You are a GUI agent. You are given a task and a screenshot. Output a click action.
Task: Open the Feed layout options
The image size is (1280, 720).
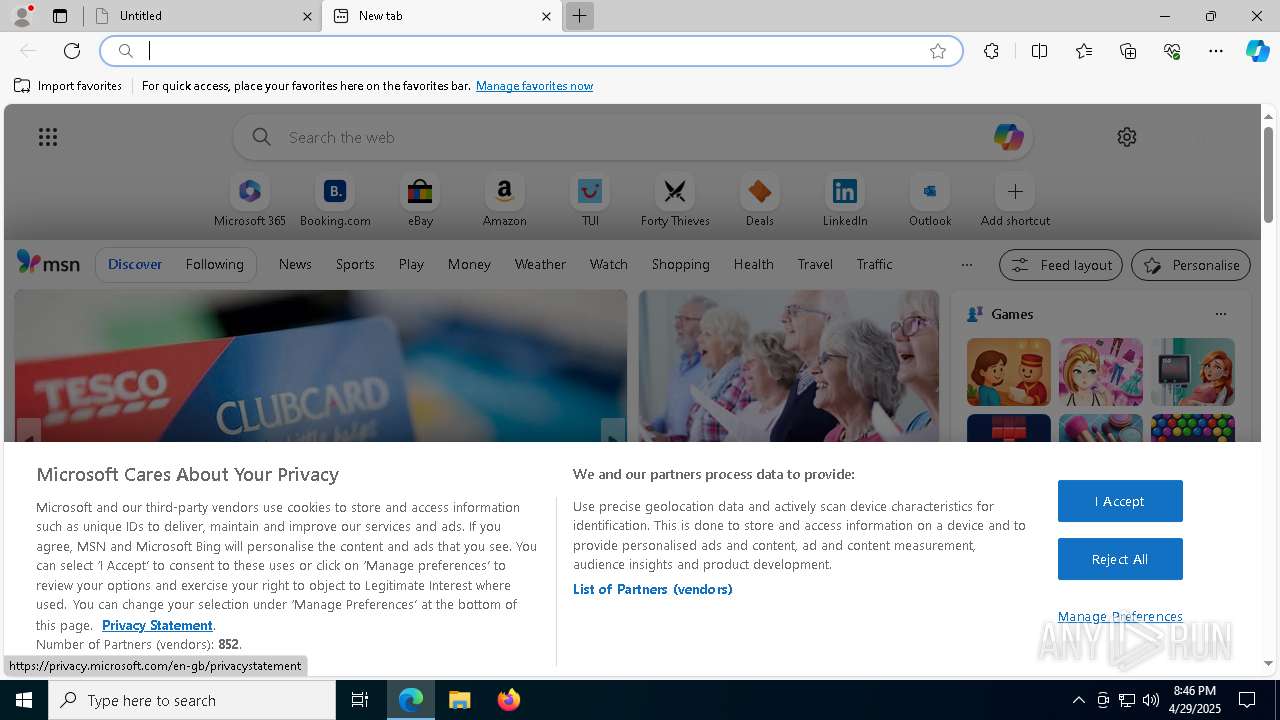[1060, 265]
